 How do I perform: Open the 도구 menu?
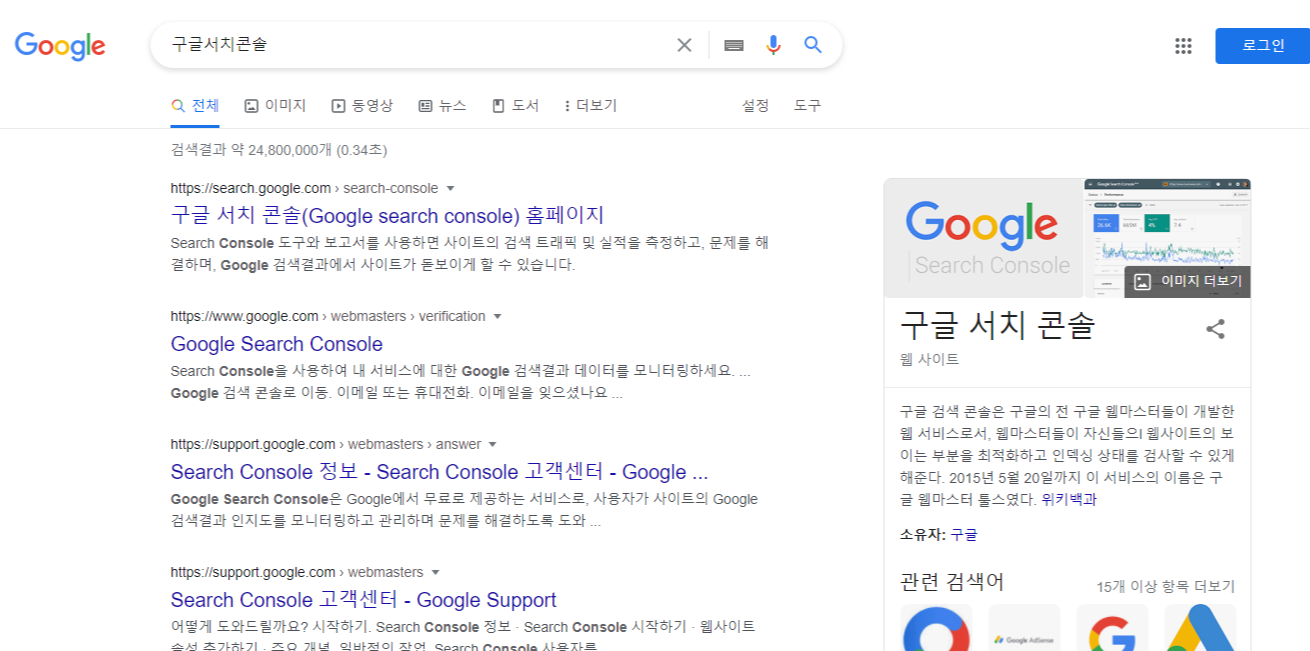pos(807,105)
